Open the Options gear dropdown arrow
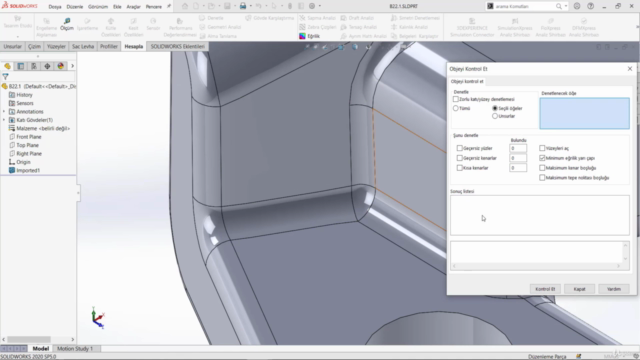The image size is (640, 360). click(320, 6)
